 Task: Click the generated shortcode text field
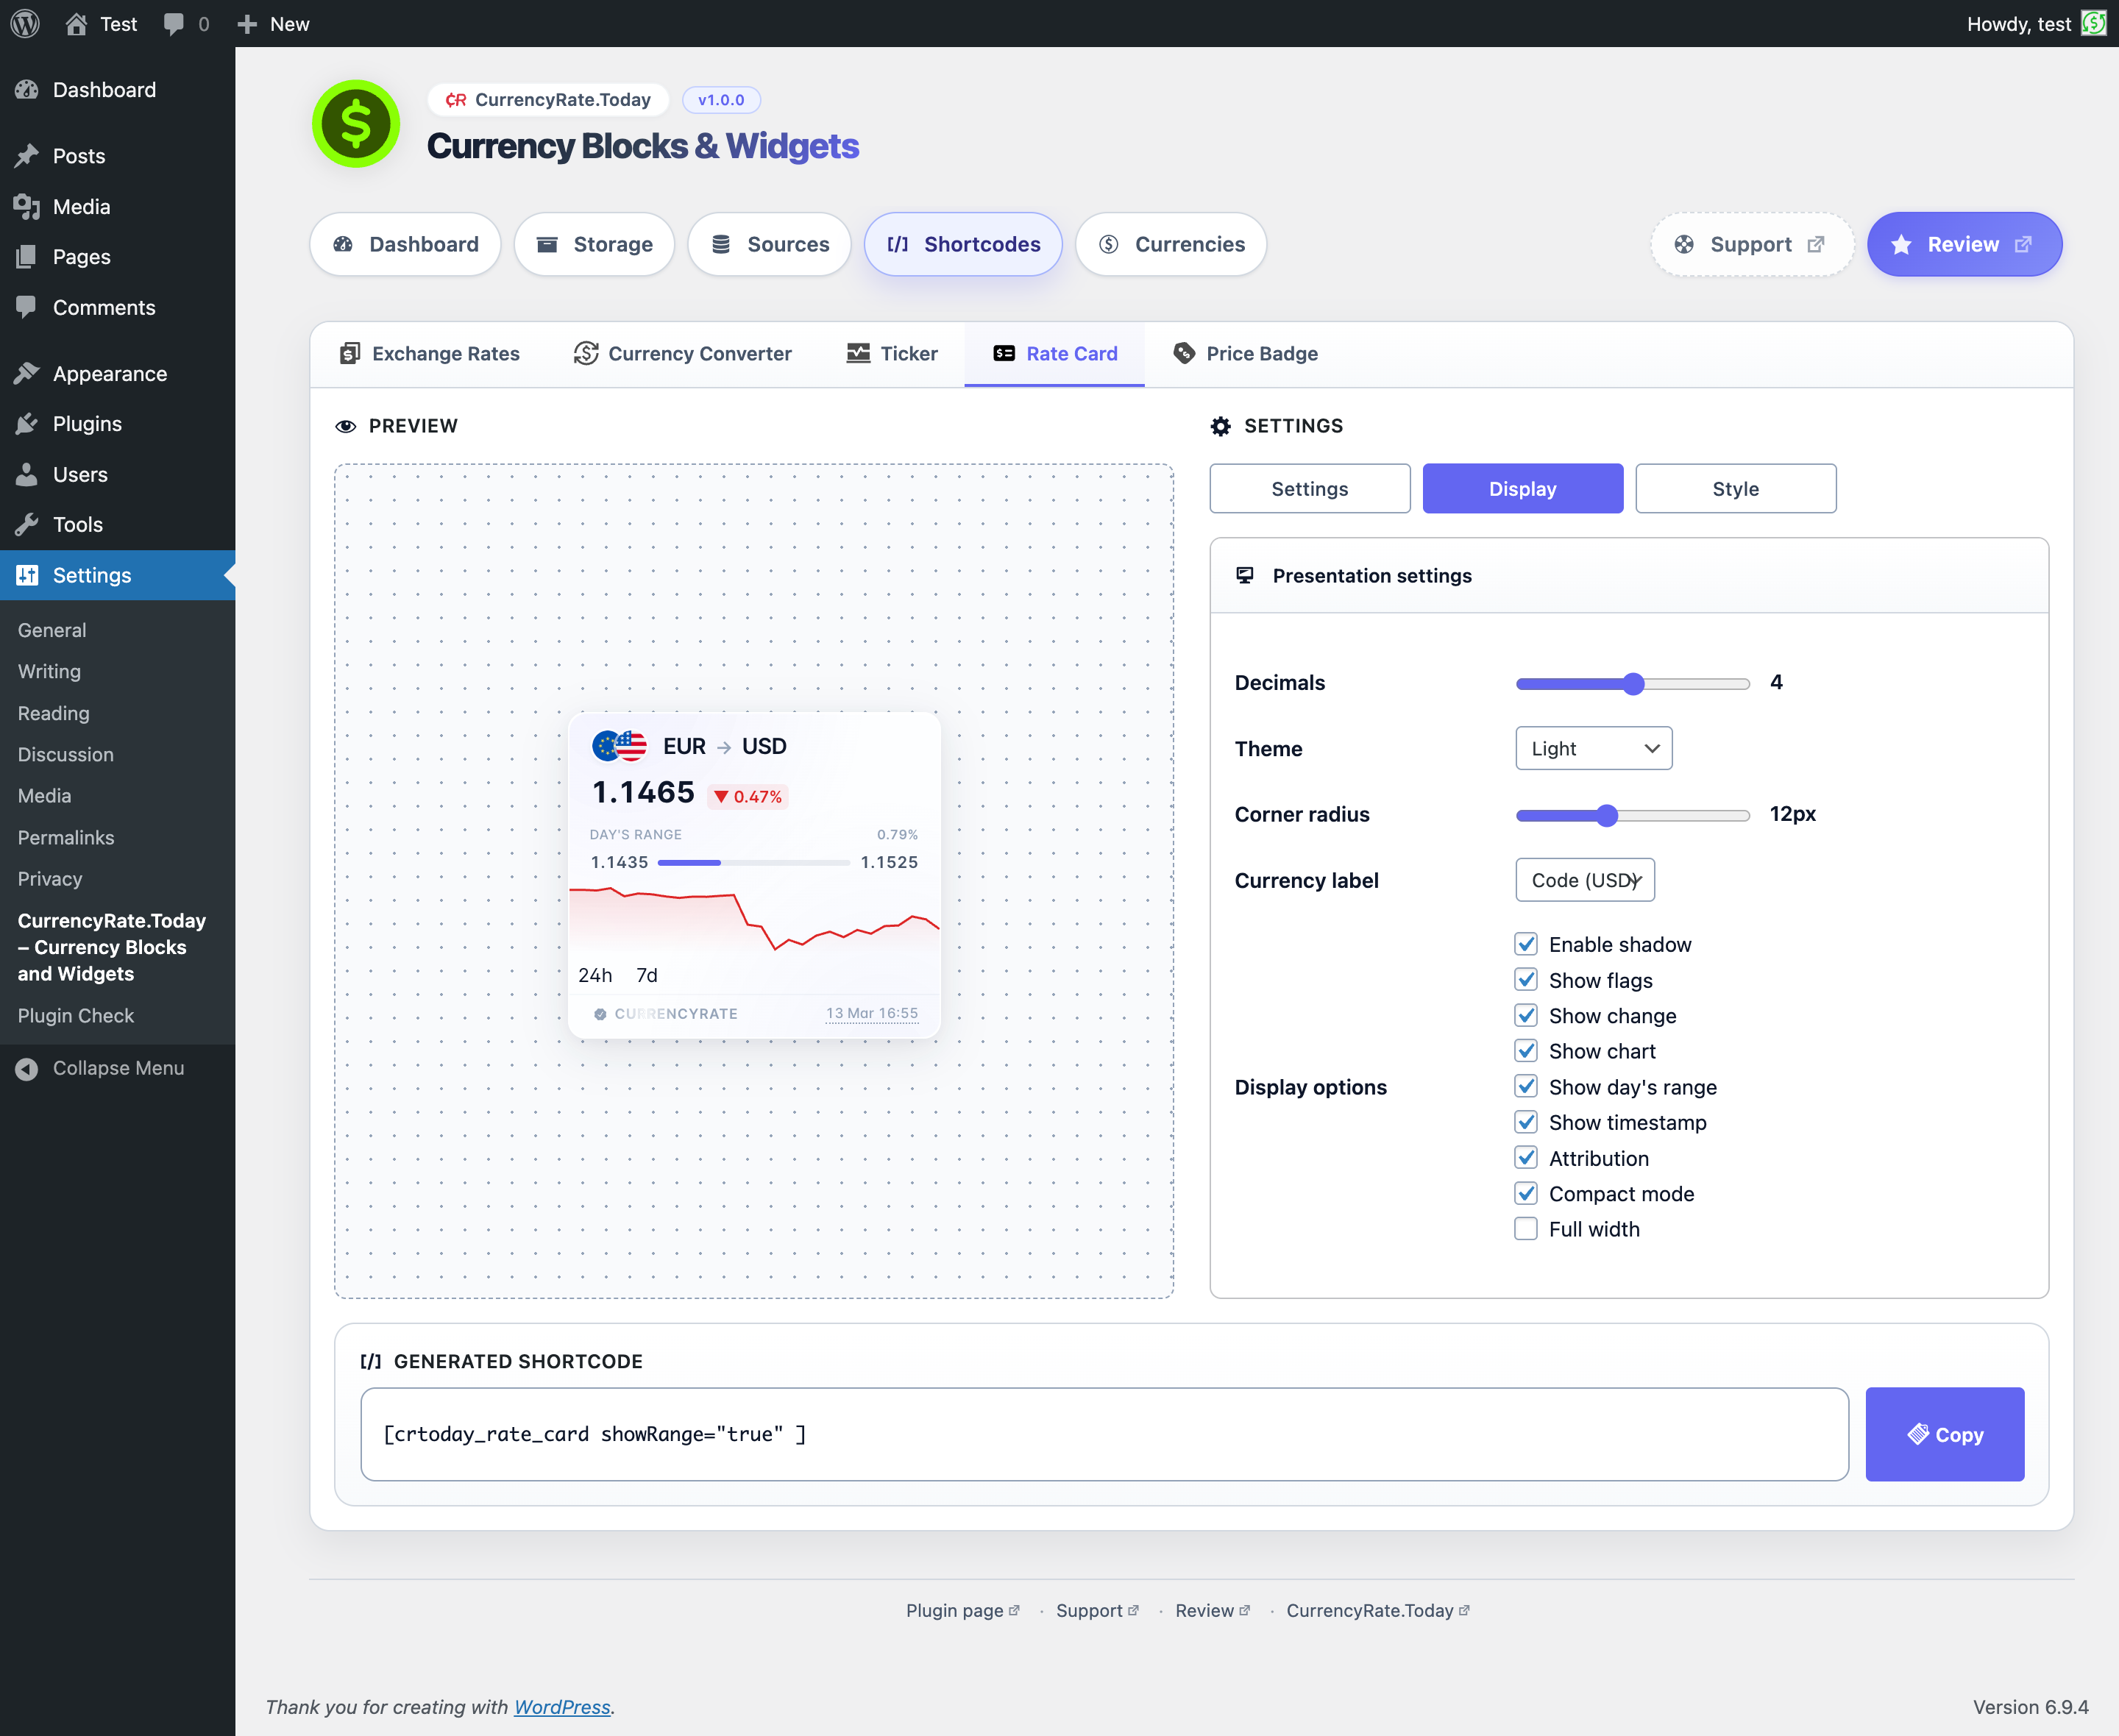point(1103,1434)
